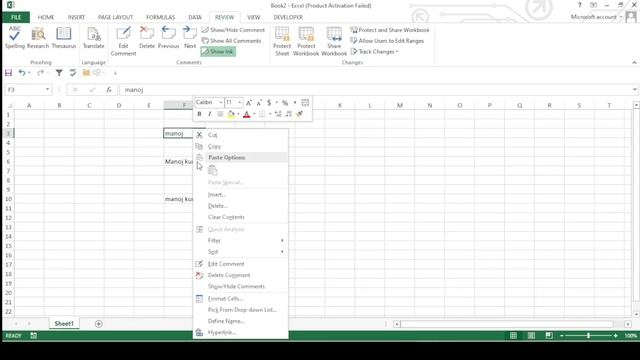Center align from mini toolbar
Screen dimensions: 640x360
pos(220,114)
